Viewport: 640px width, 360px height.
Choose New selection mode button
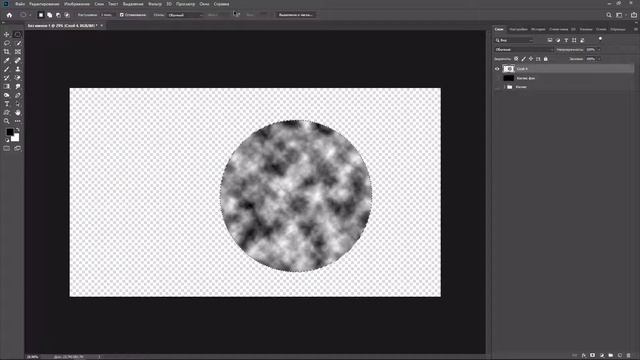(x=40, y=15)
